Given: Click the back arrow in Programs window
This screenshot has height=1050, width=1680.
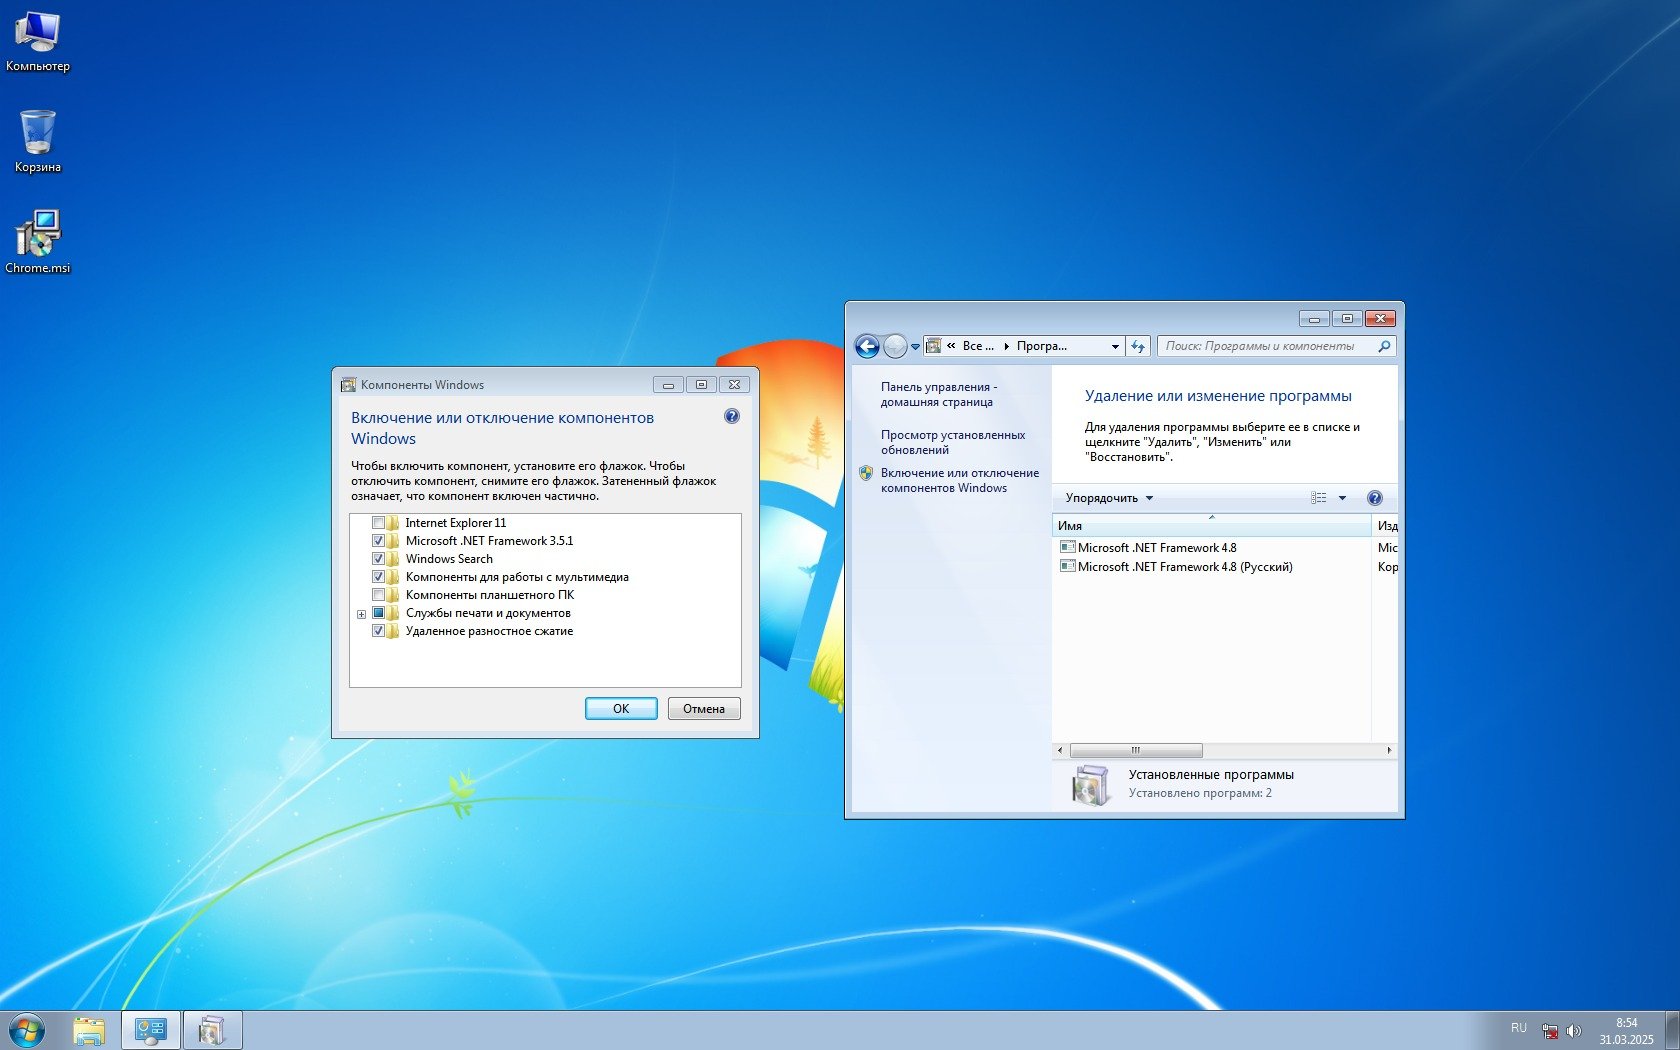Looking at the screenshot, I should 867,347.
